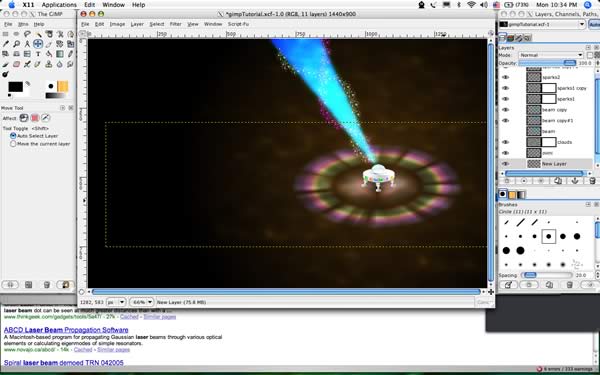Screen dimensions: 600x375
Task: Select the Smudge tool
Action: point(71,64)
